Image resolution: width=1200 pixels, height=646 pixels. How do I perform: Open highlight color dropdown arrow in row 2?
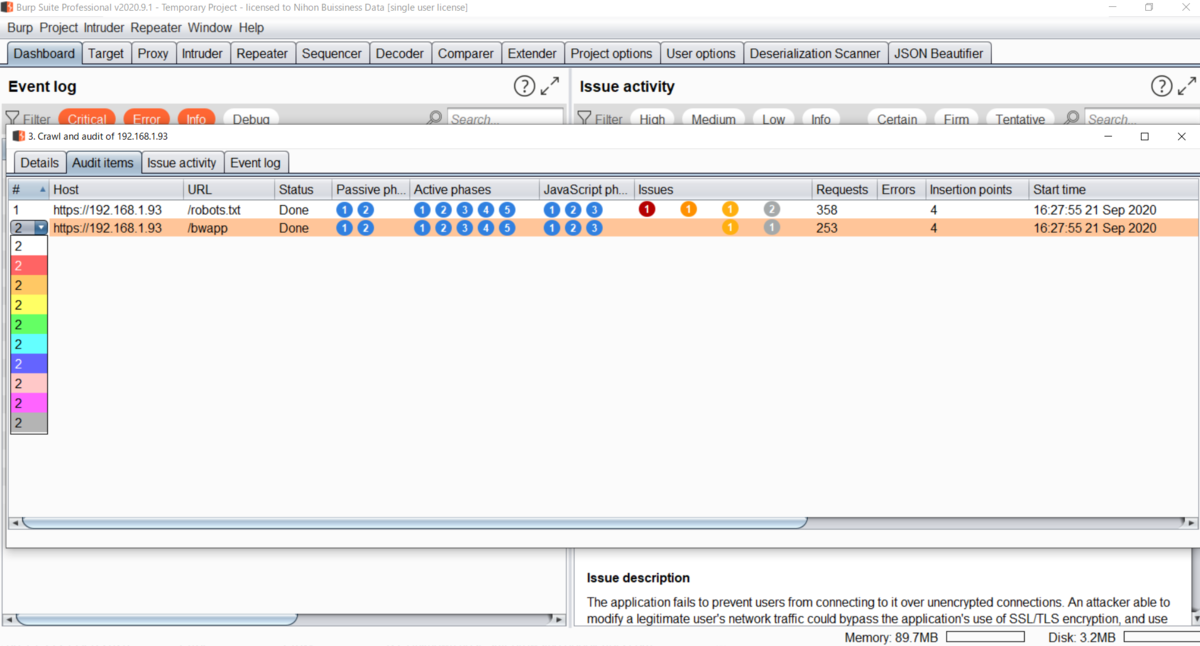tap(41, 228)
